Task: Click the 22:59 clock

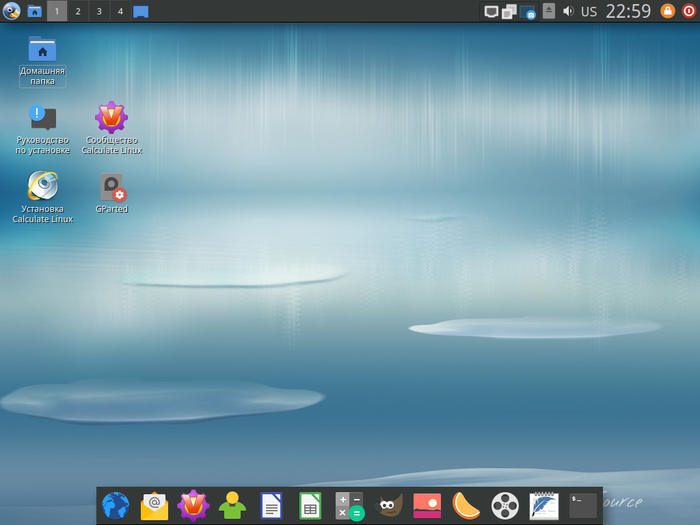Action: point(628,11)
